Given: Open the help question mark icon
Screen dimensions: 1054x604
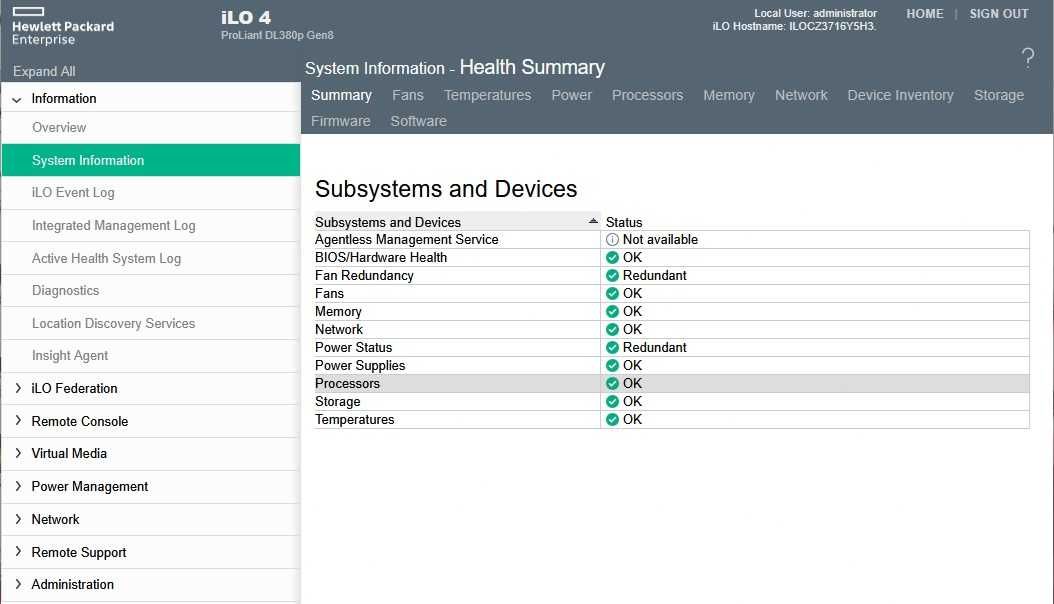Looking at the screenshot, I should click(1027, 58).
